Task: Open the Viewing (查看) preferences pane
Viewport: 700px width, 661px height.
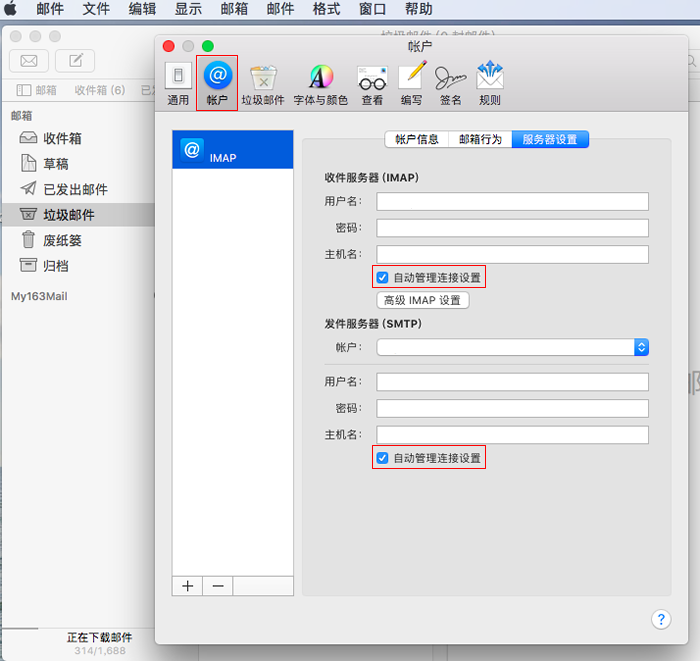Action: coord(372,85)
